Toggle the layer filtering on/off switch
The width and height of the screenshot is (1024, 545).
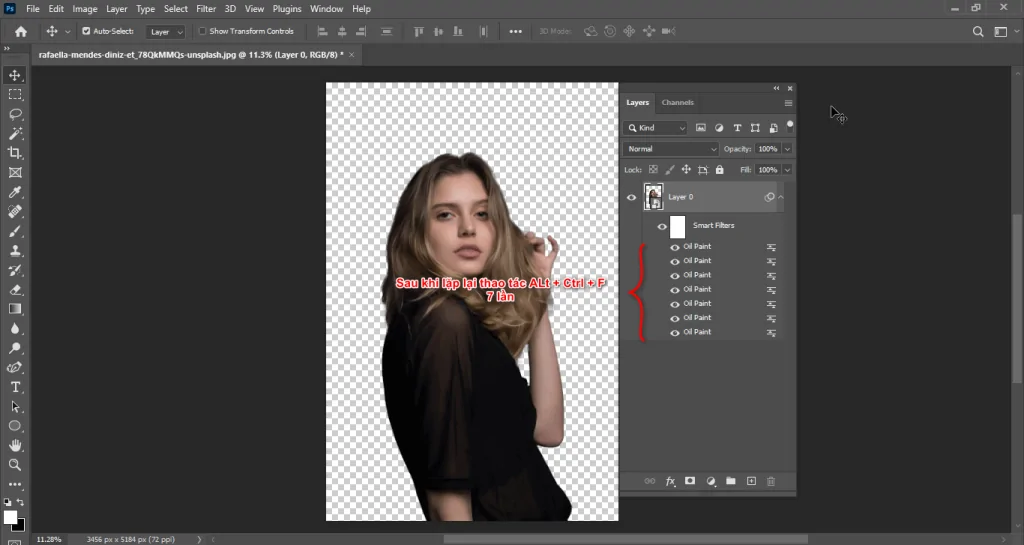pos(790,126)
